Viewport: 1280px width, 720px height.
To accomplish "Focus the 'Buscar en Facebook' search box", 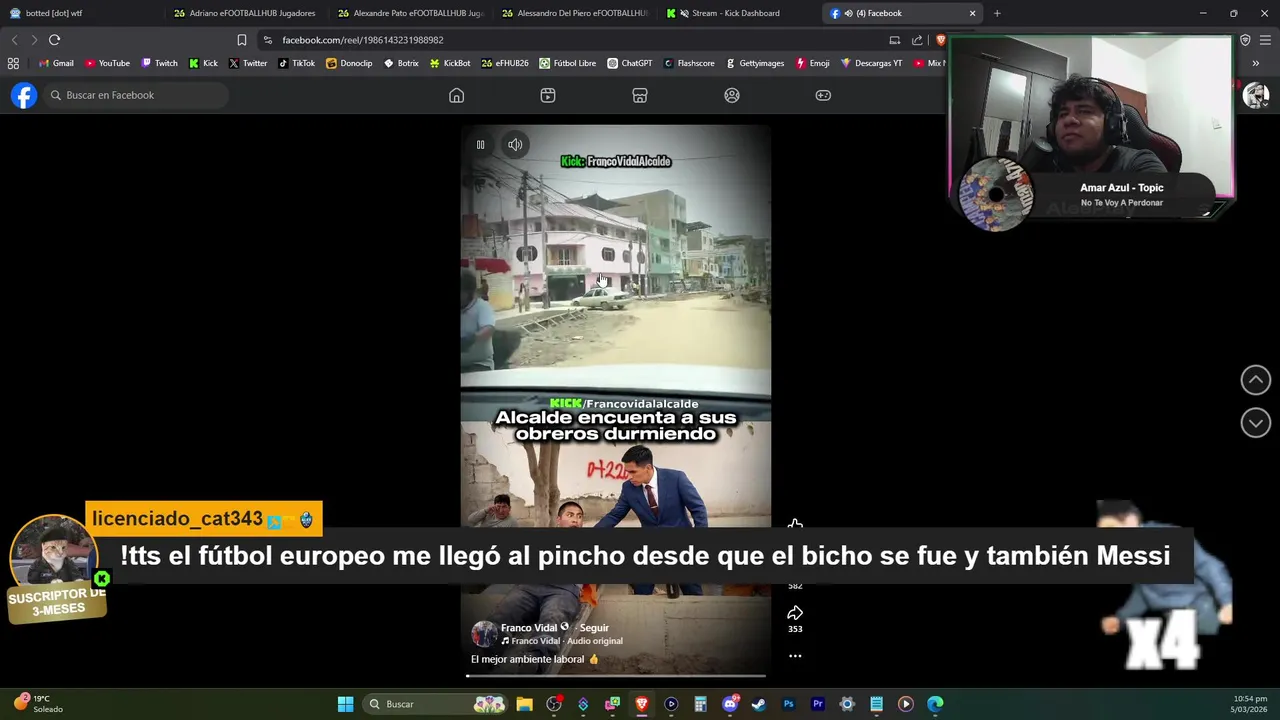I will pyautogui.click(x=135, y=95).
